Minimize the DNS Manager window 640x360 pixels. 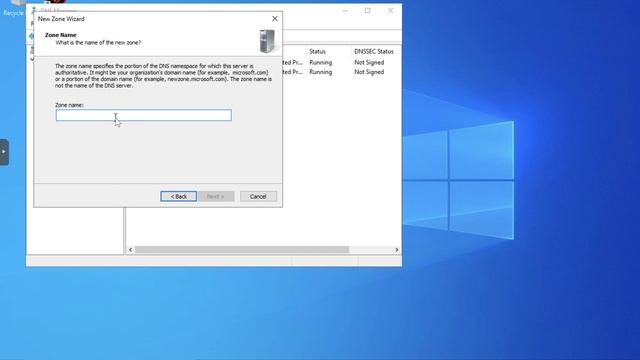click(345, 11)
